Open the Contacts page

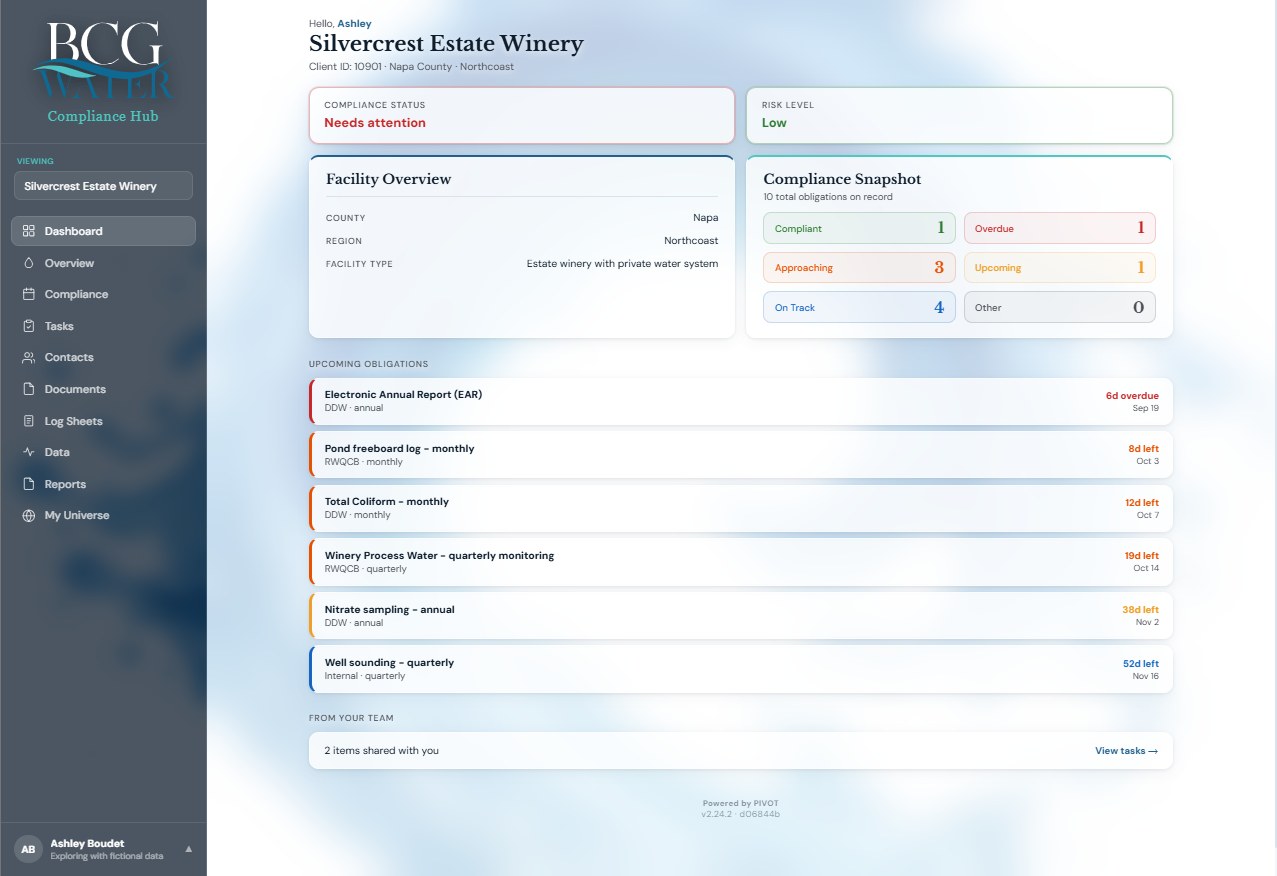pos(103,357)
